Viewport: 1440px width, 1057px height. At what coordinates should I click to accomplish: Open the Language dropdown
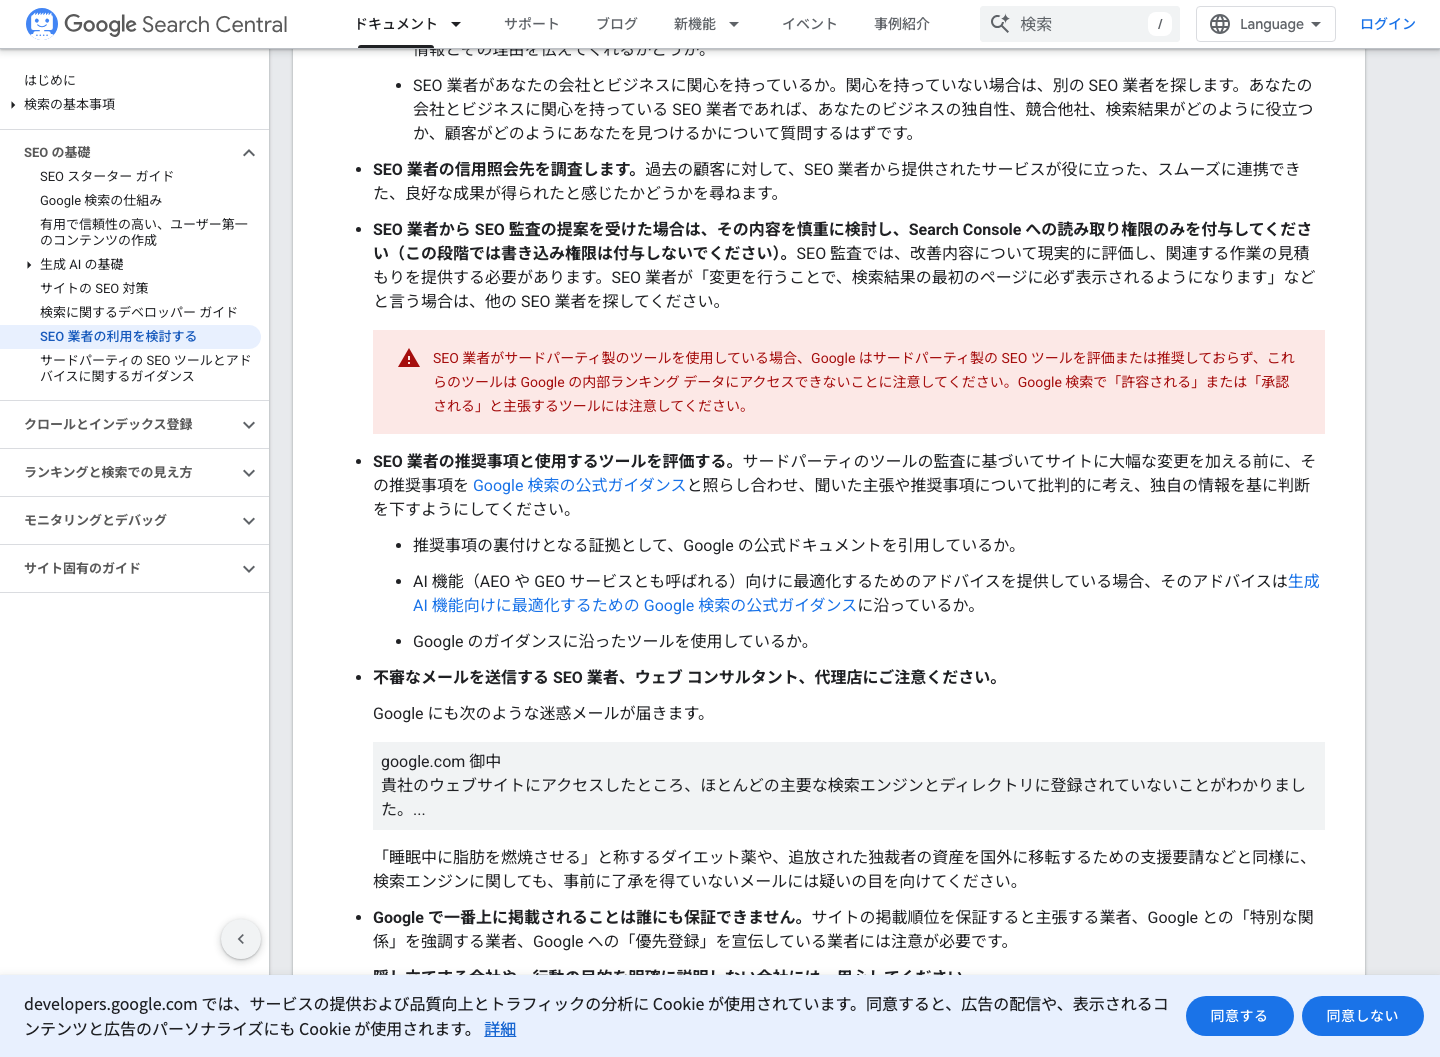pos(1266,24)
